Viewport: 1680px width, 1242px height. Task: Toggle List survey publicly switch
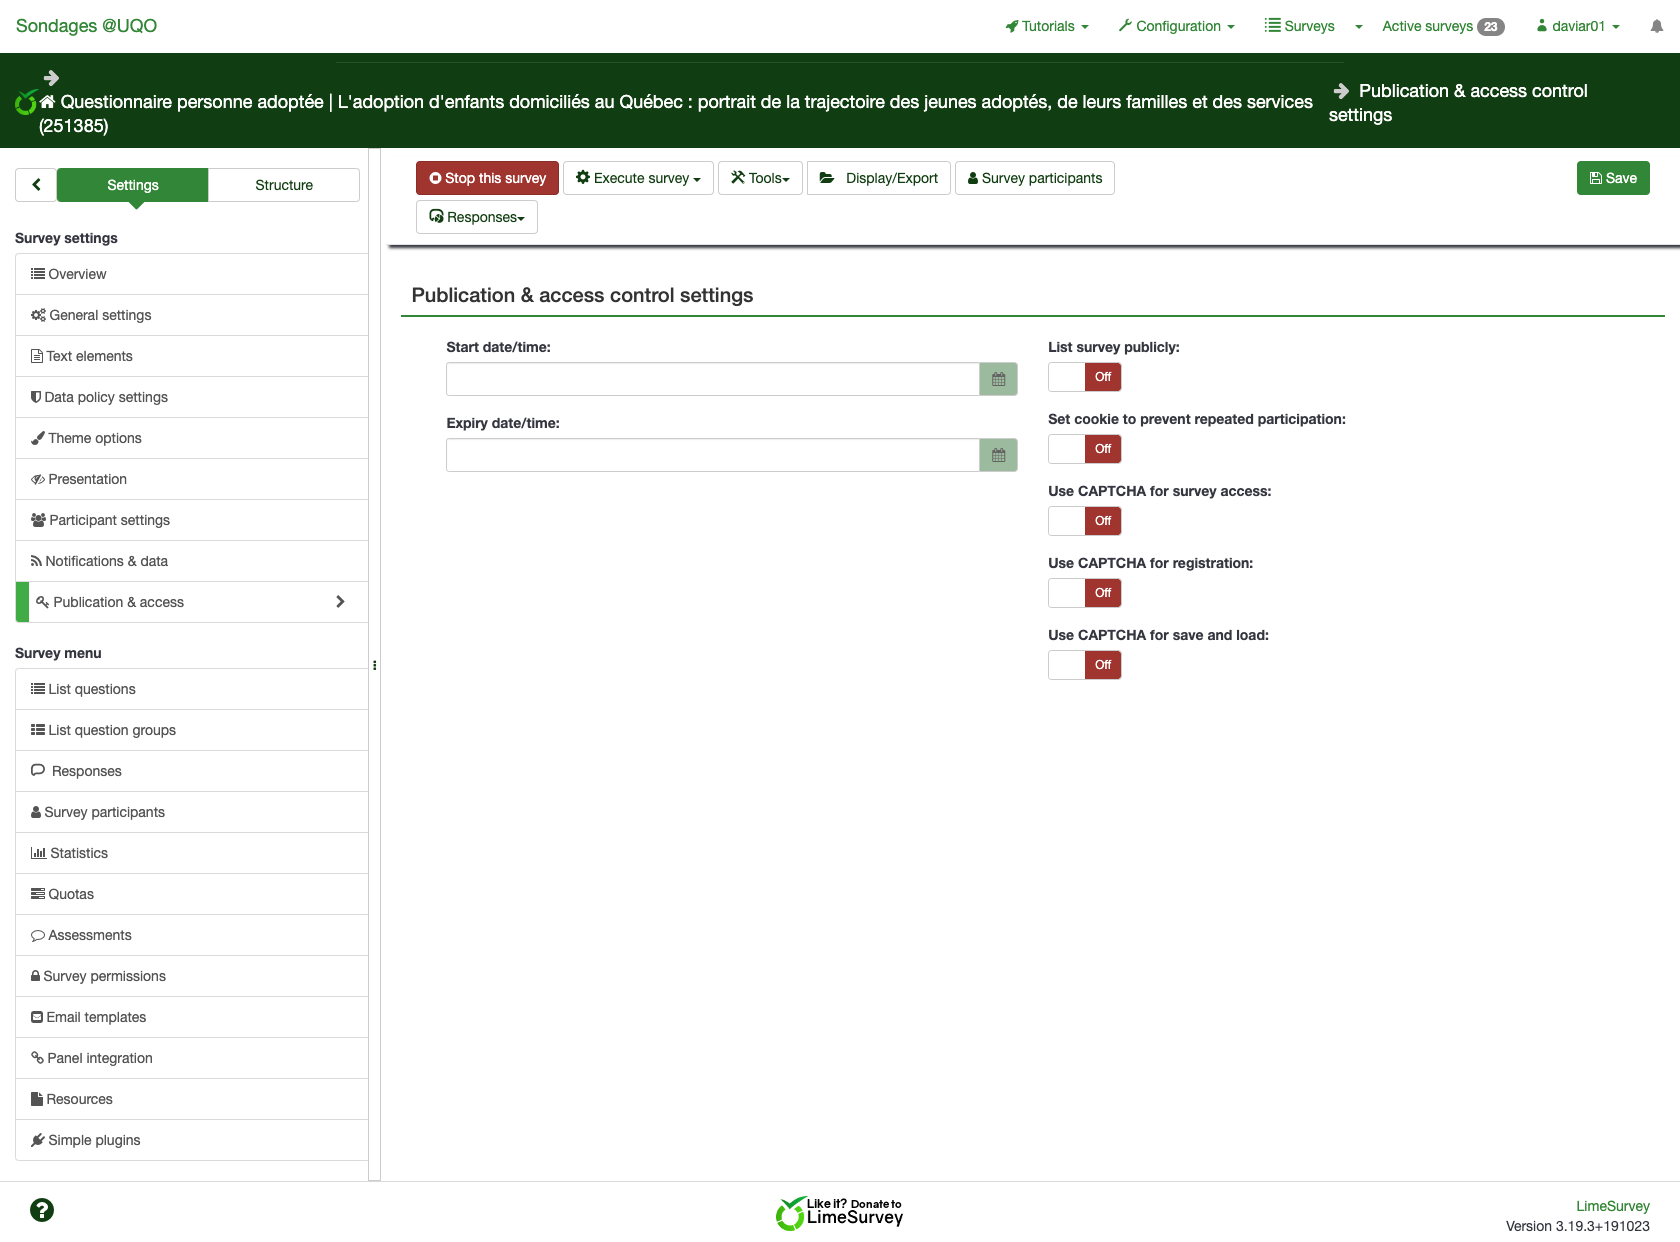pos(1084,377)
